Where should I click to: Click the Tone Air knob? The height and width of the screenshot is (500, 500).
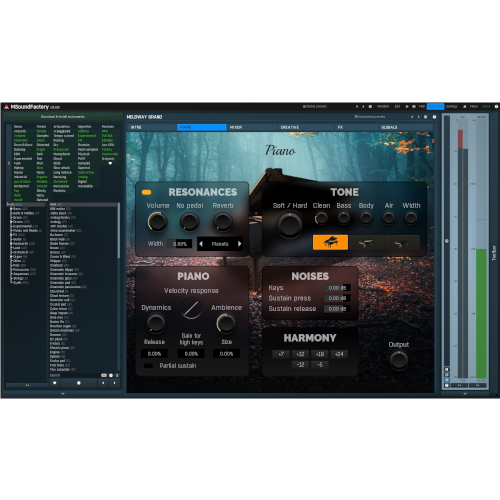(x=388, y=219)
